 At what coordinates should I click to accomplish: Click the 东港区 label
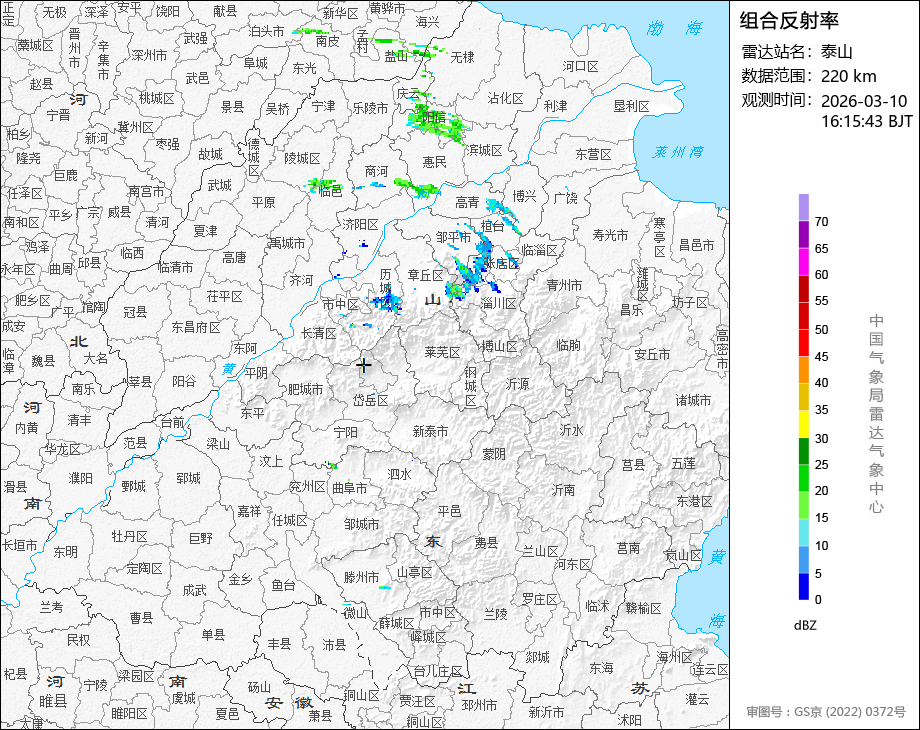(x=694, y=502)
